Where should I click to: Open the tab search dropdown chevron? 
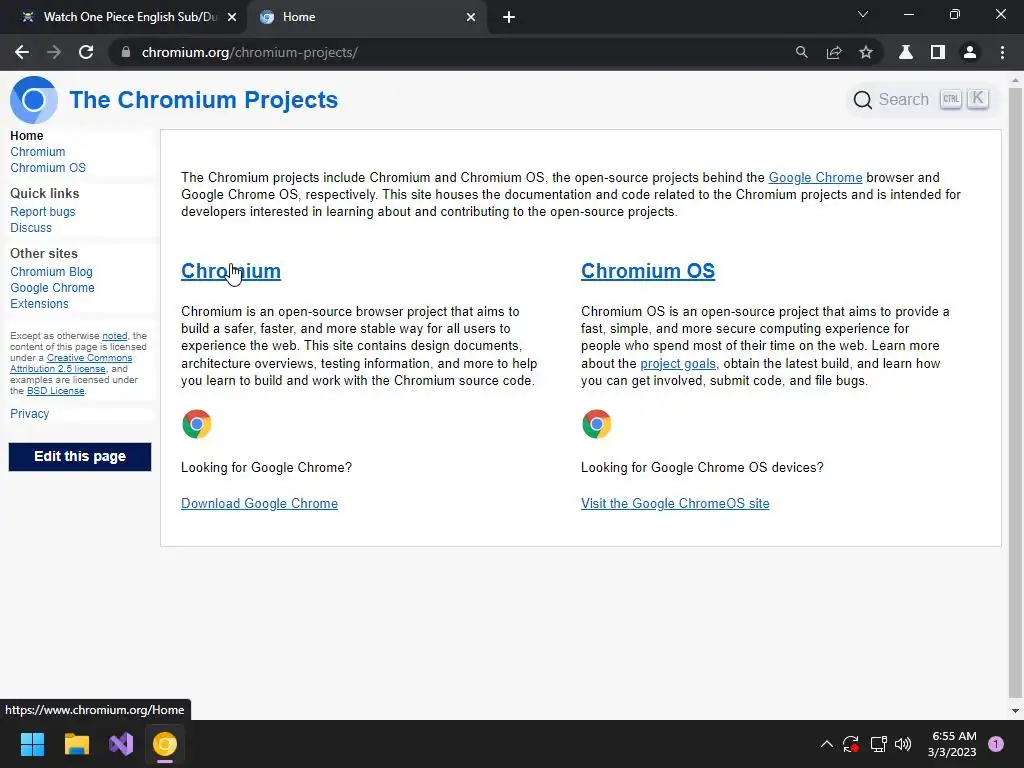coord(863,14)
